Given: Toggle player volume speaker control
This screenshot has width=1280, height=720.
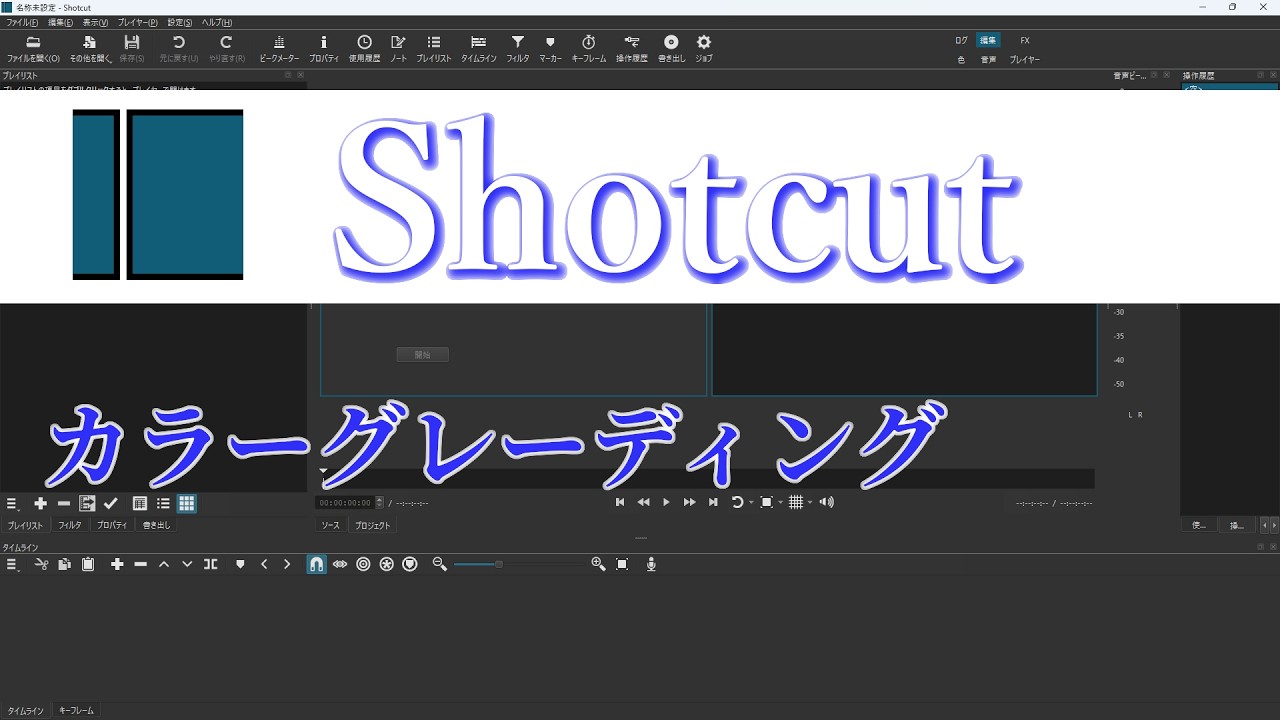Looking at the screenshot, I should click(826, 502).
